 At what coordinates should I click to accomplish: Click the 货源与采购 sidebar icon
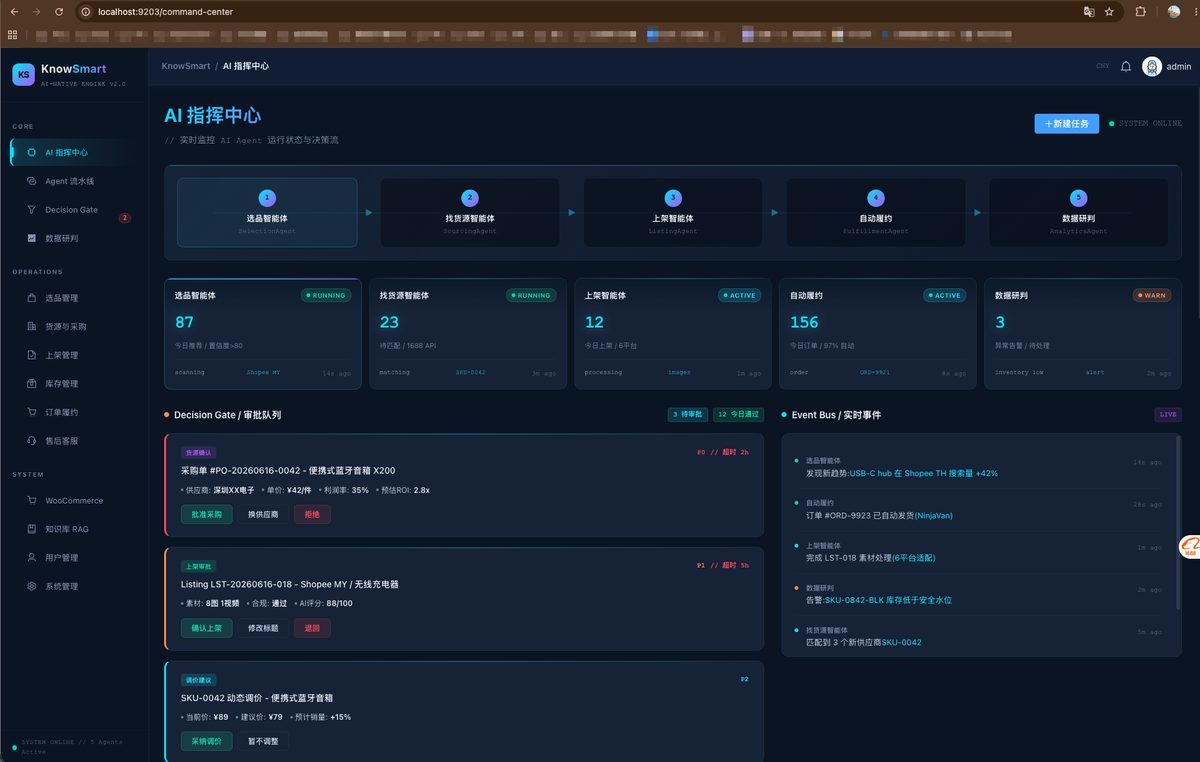tap(32, 326)
